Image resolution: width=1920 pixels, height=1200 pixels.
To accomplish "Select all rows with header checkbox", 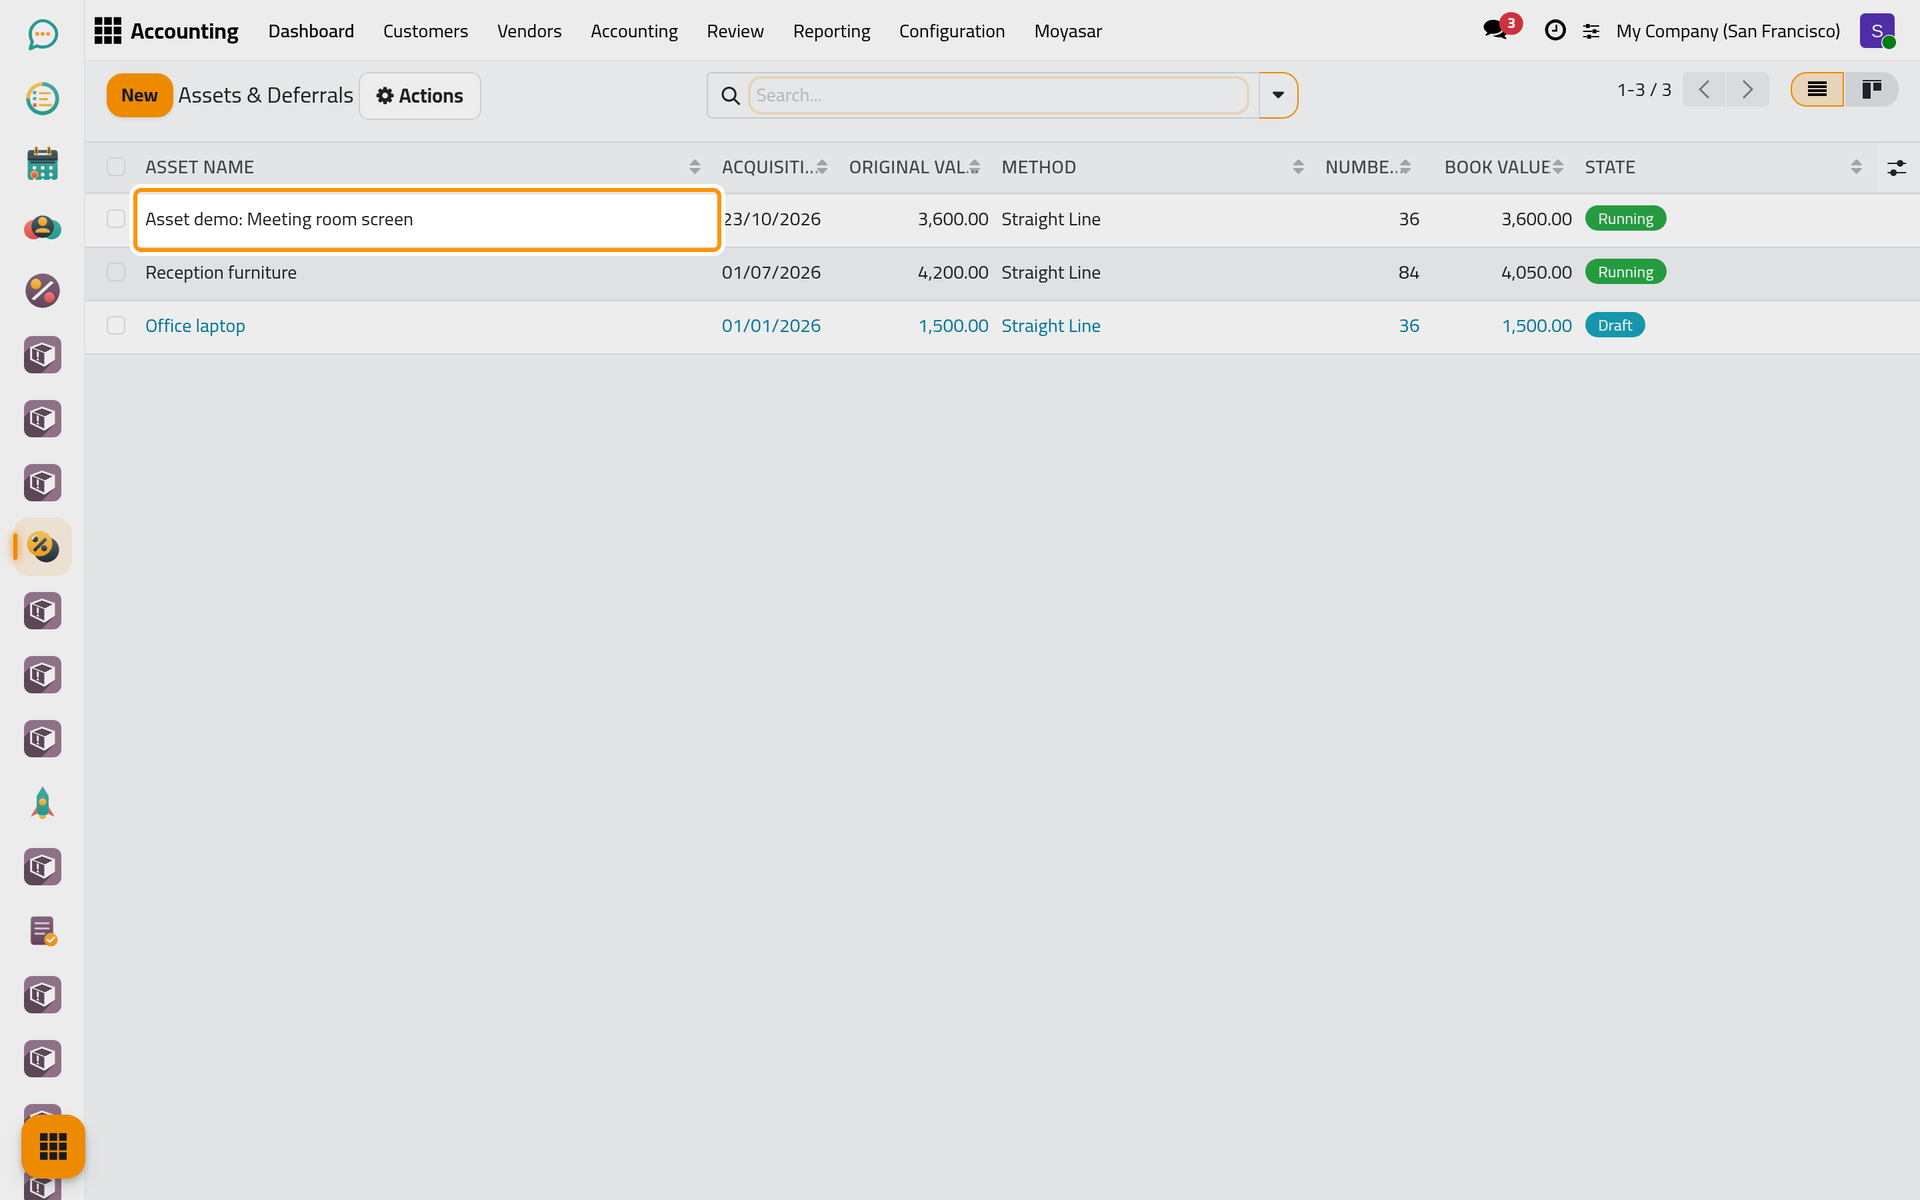I will coord(116,167).
